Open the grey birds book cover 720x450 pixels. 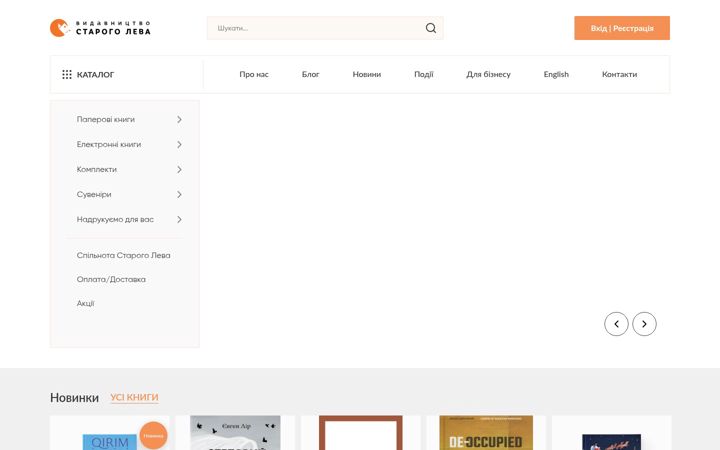(x=235, y=433)
